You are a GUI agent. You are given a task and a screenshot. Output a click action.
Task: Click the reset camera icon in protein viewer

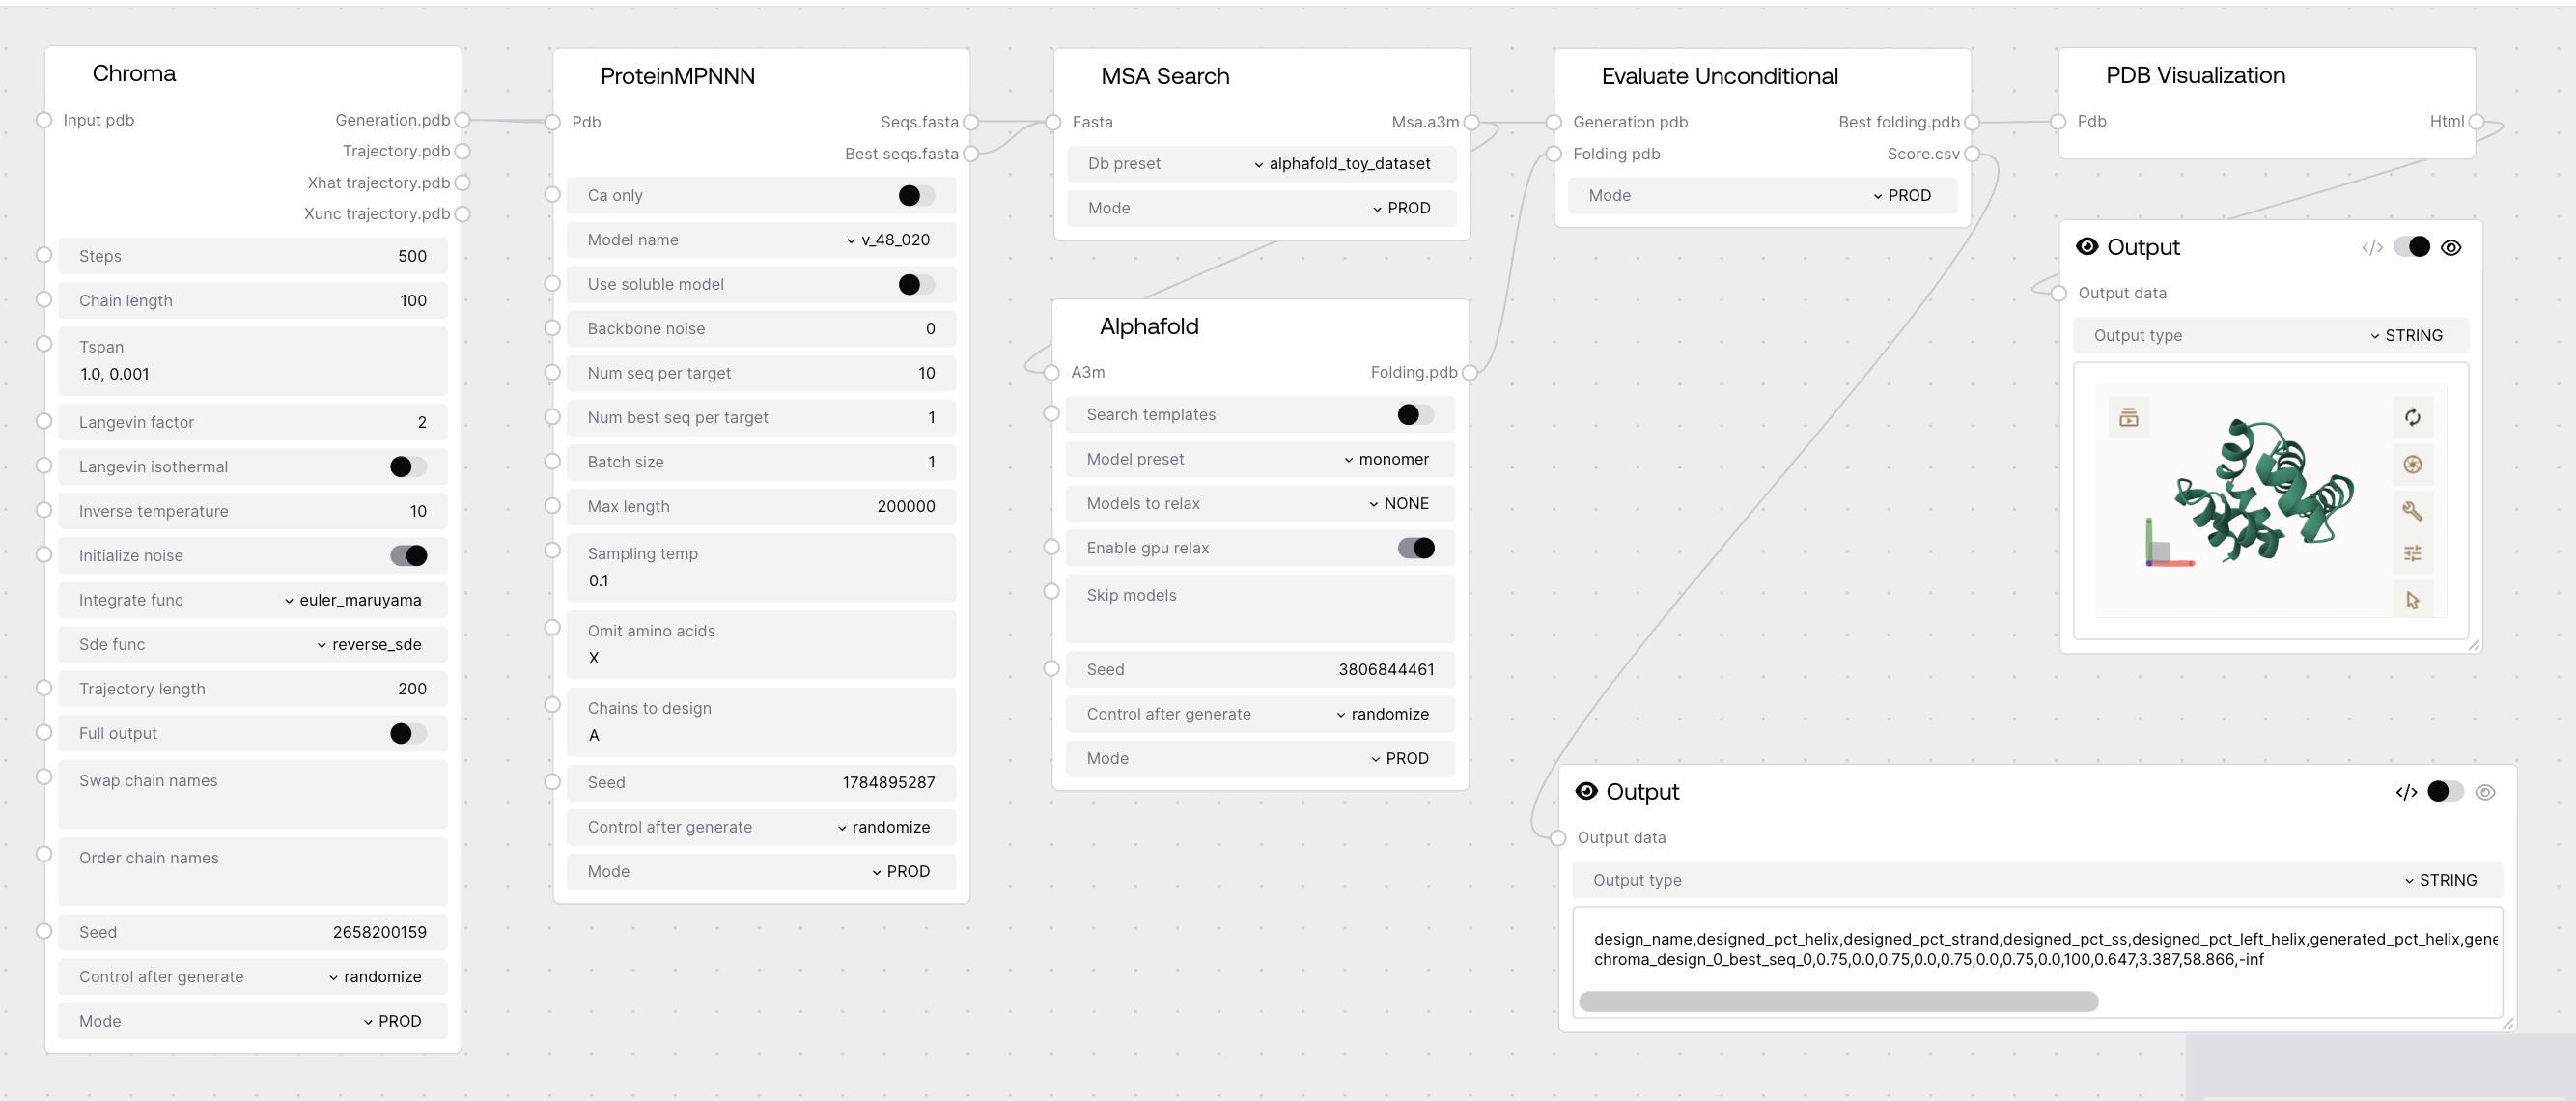pyautogui.click(x=2412, y=417)
